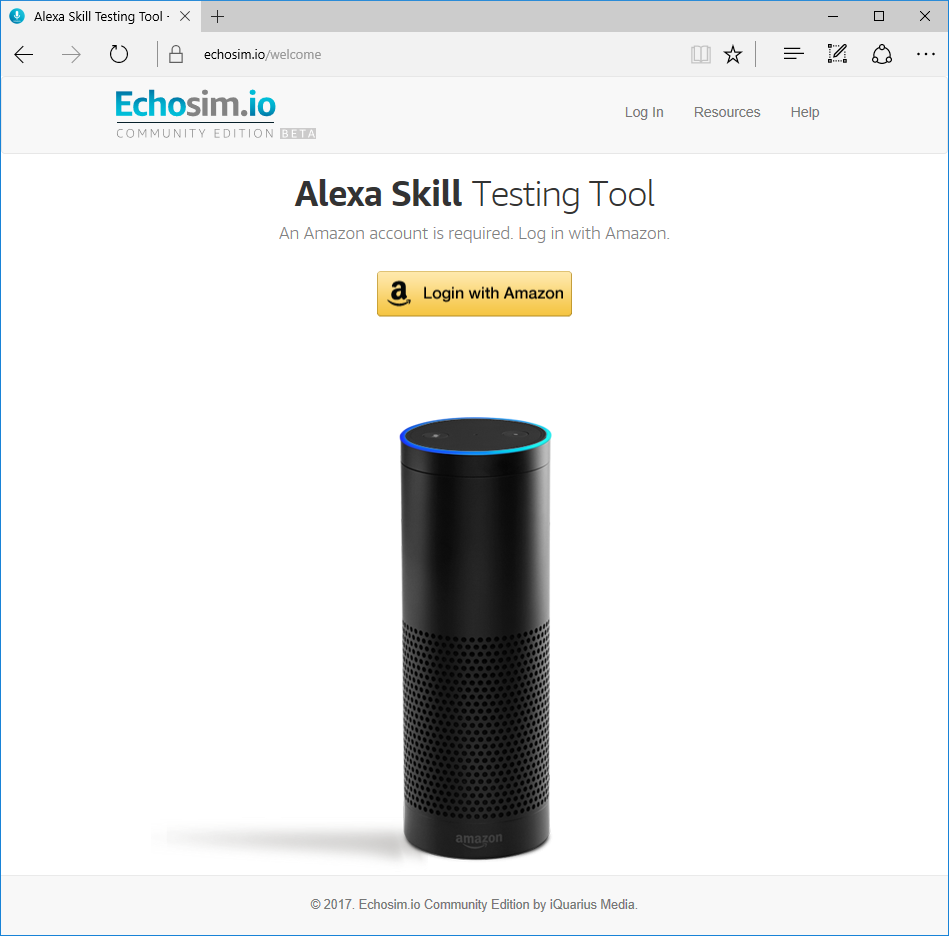This screenshot has height=936, width=949.
Task: Click the Share icon in toolbar
Action: pos(882,54)
